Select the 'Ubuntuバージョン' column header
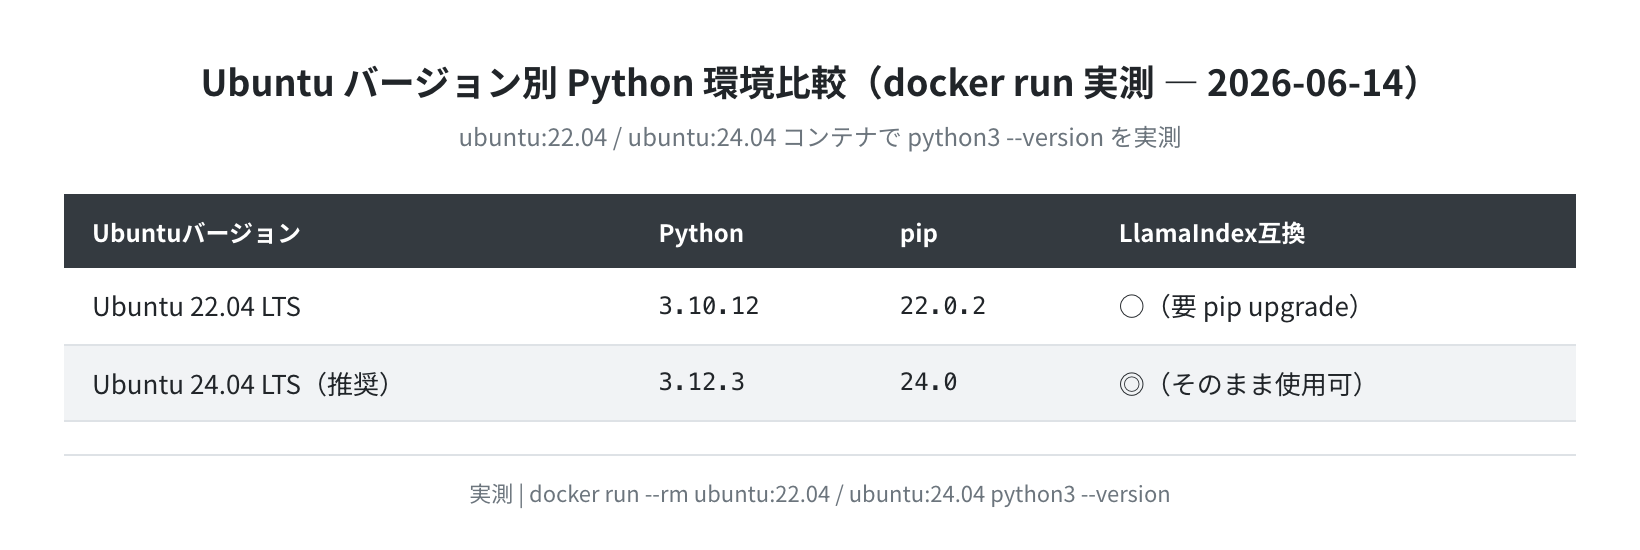1640x550 pixels. [347, 232]
